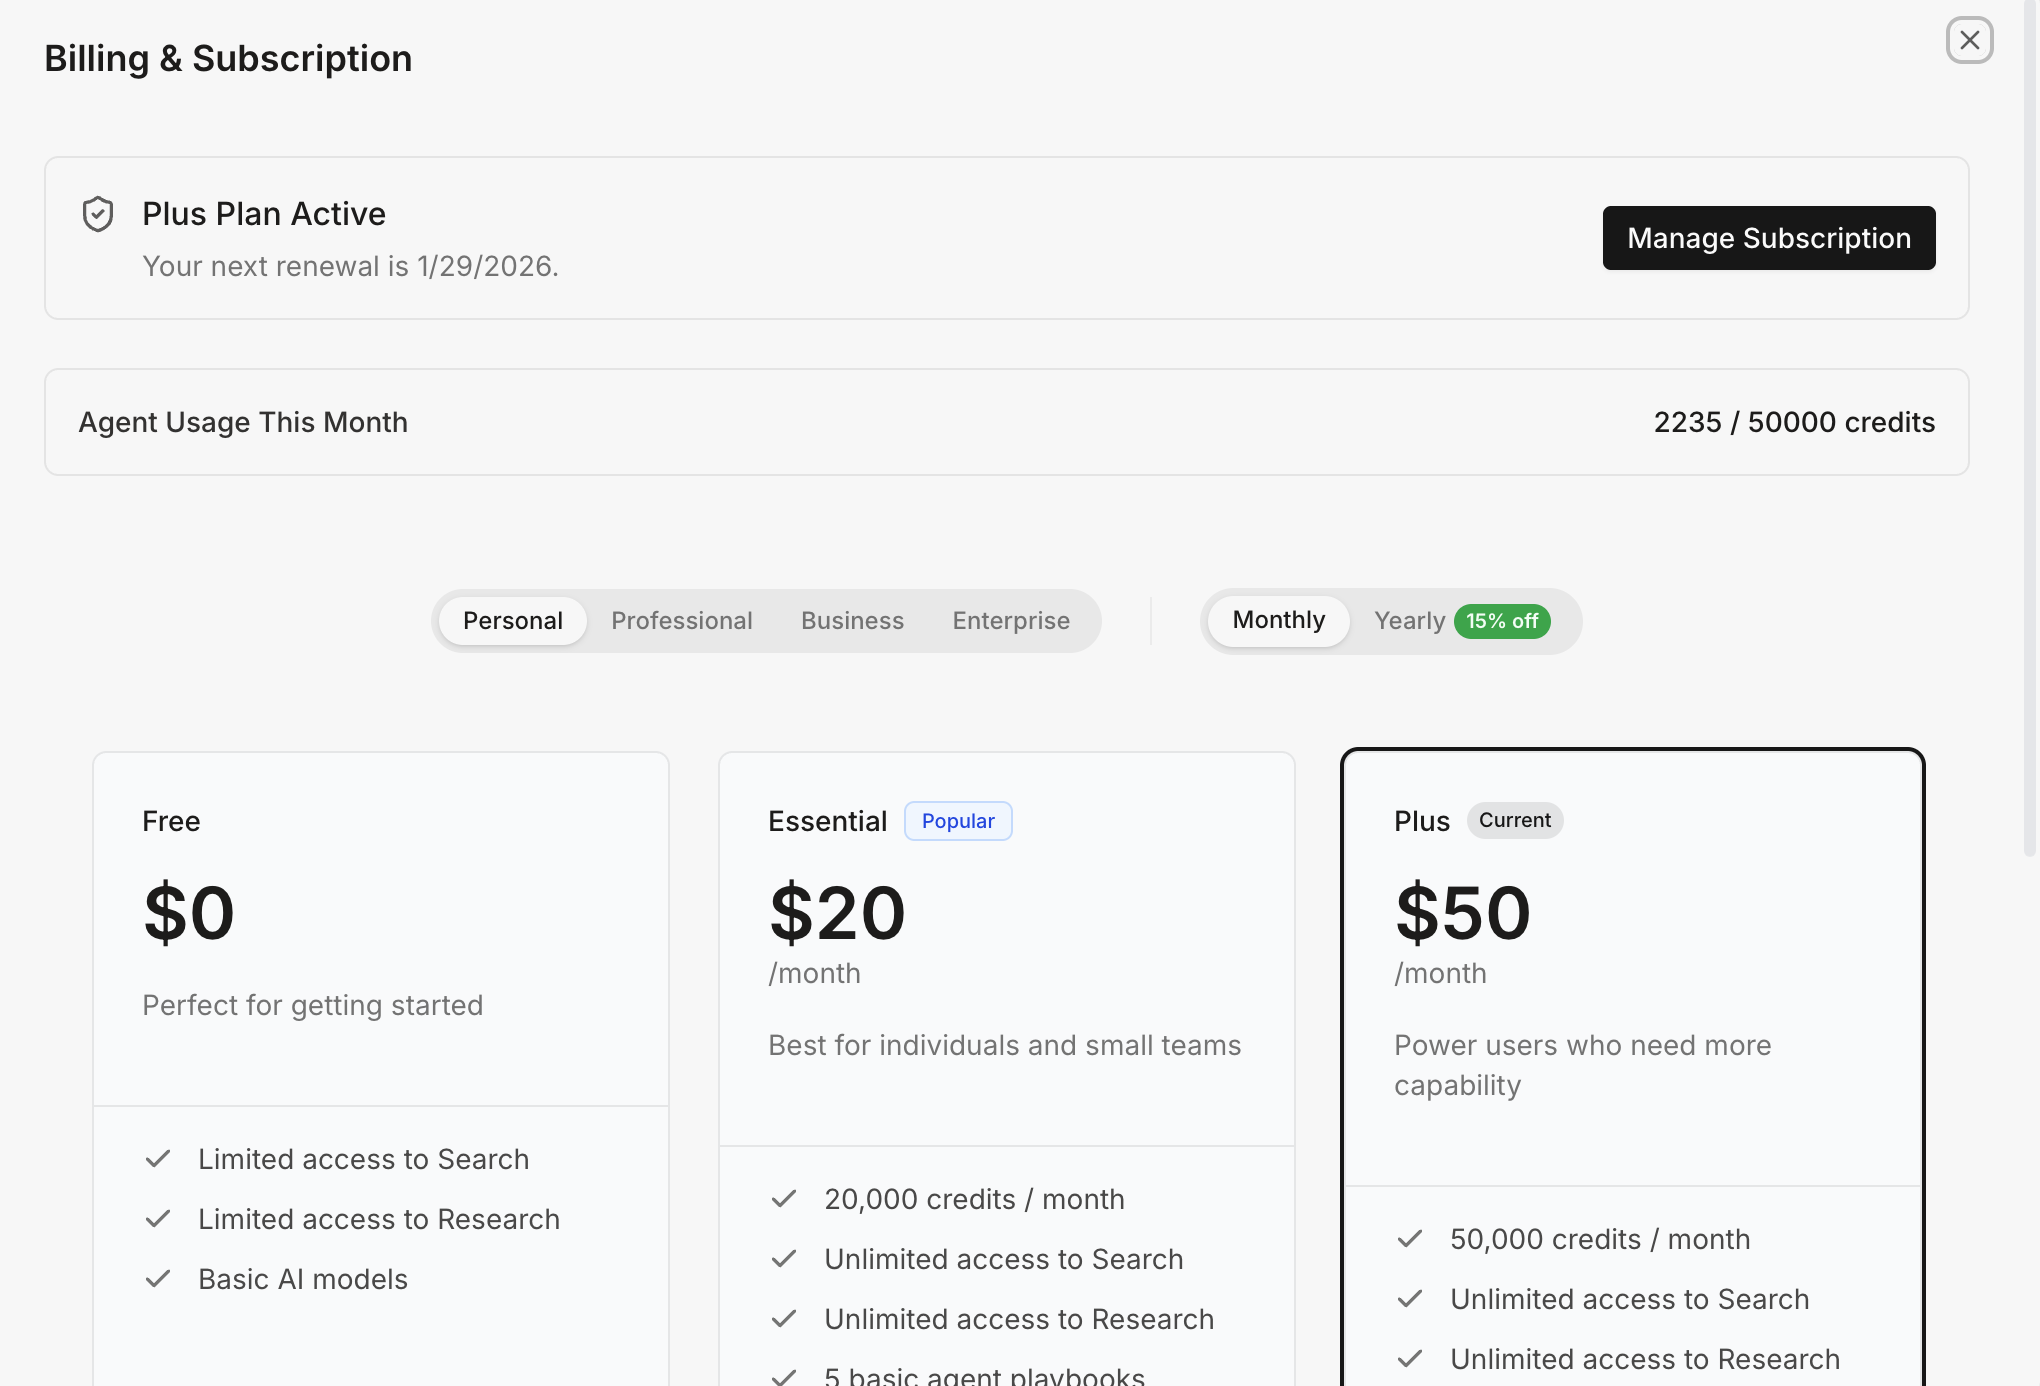Switch to Yearly billing
This screenshot has height=1386, width=2040.
click(x=1409, y=621)
